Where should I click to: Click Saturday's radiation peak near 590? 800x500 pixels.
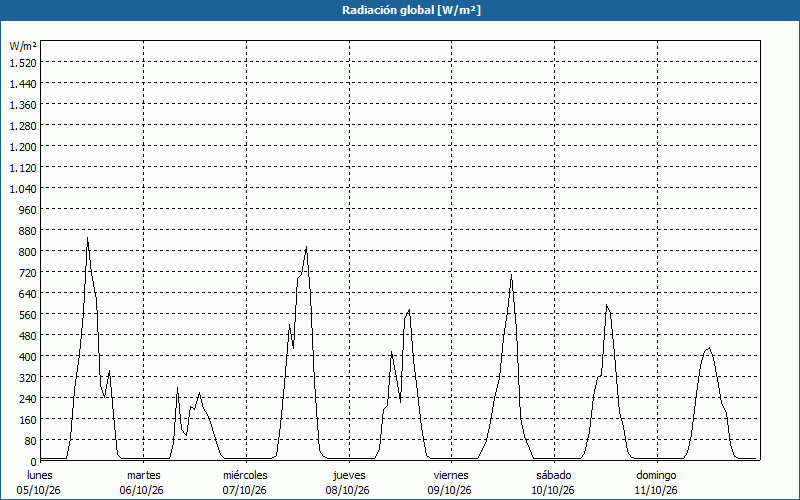coord(607,305)
